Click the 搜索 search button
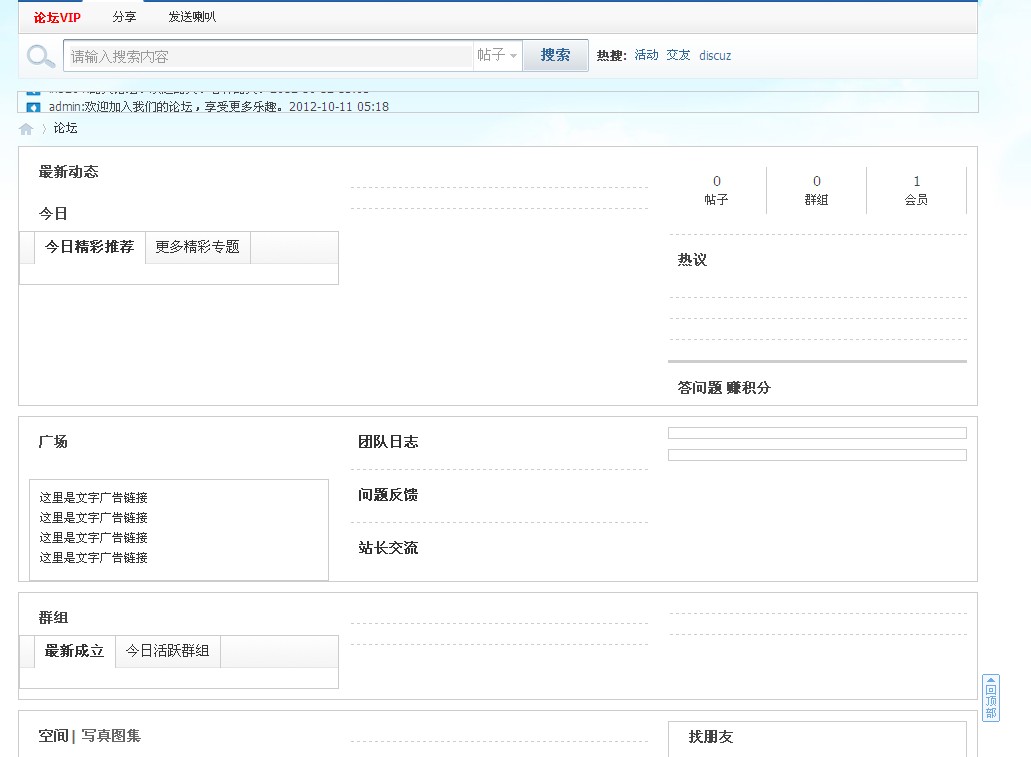The width and height of the screenshot is (1031, 757). pos(555,55)
